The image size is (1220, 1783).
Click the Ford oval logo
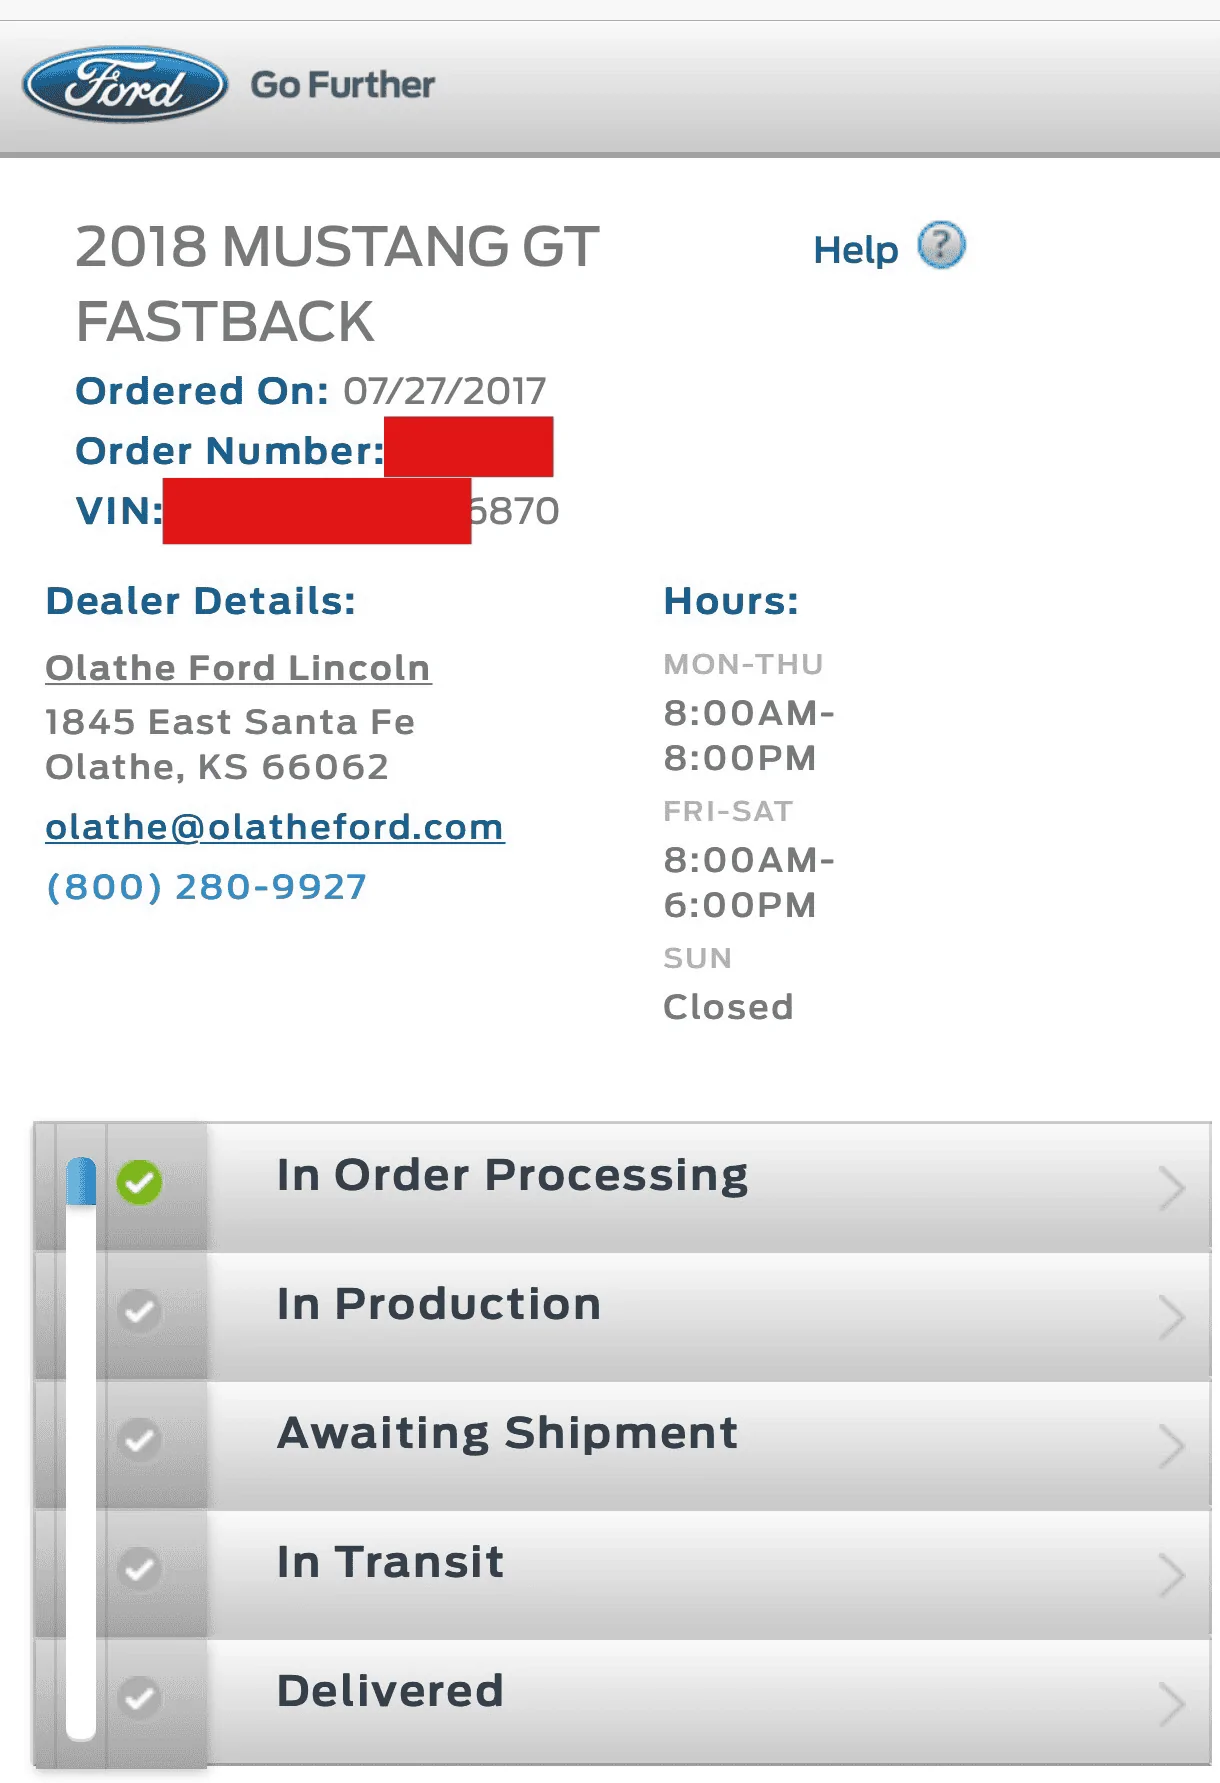[125, 85]
